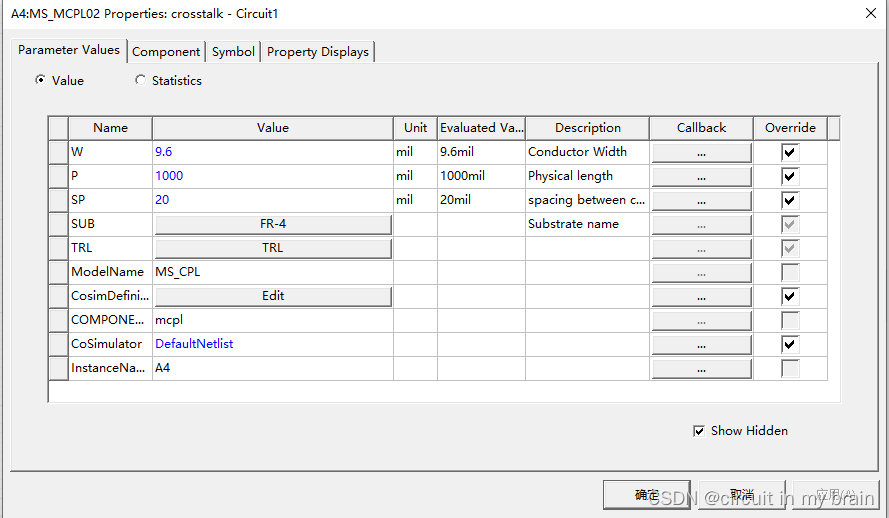Click the 取消 cancel button
The image size is (889, 518).
tap(741, 495)
